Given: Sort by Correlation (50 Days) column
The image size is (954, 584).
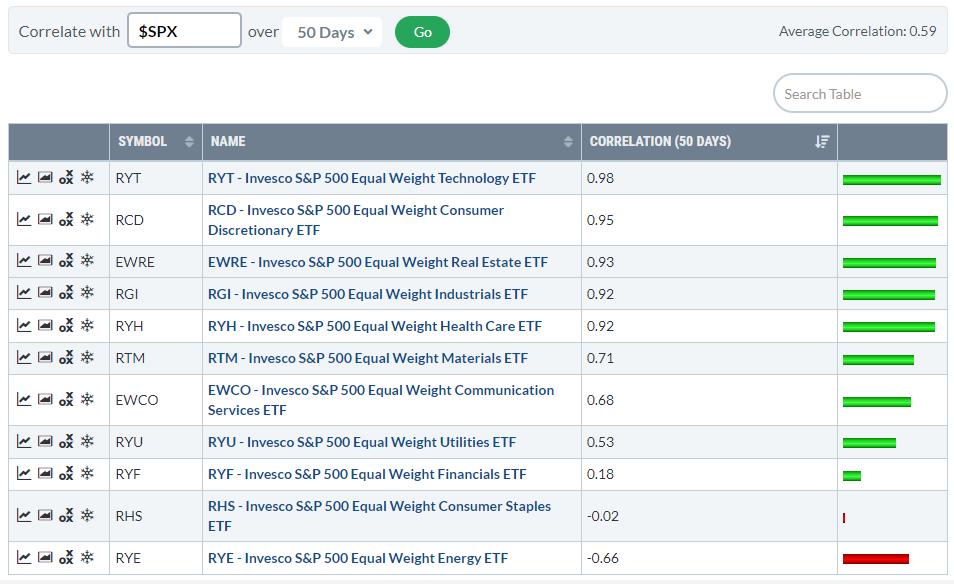Looking at the screenshot, I should (708, 142).
